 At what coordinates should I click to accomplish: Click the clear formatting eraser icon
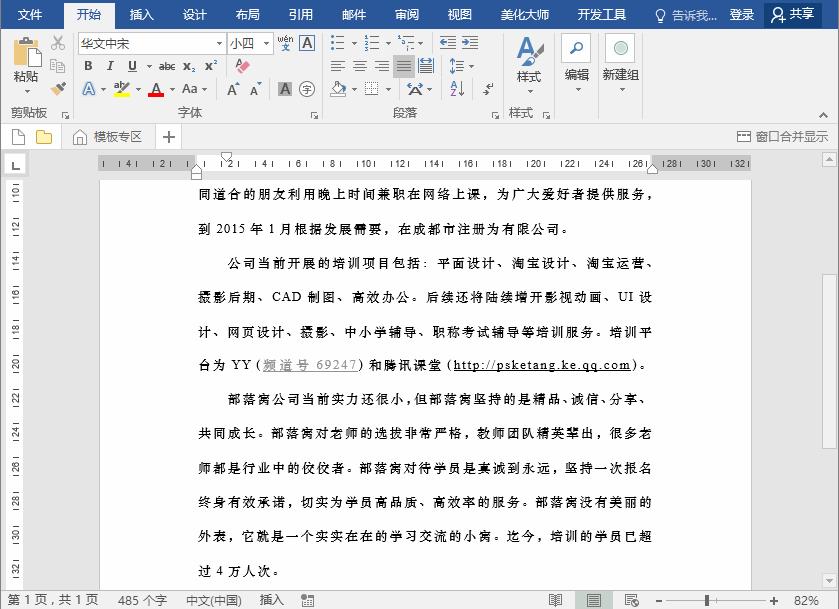tap(240, 65)
